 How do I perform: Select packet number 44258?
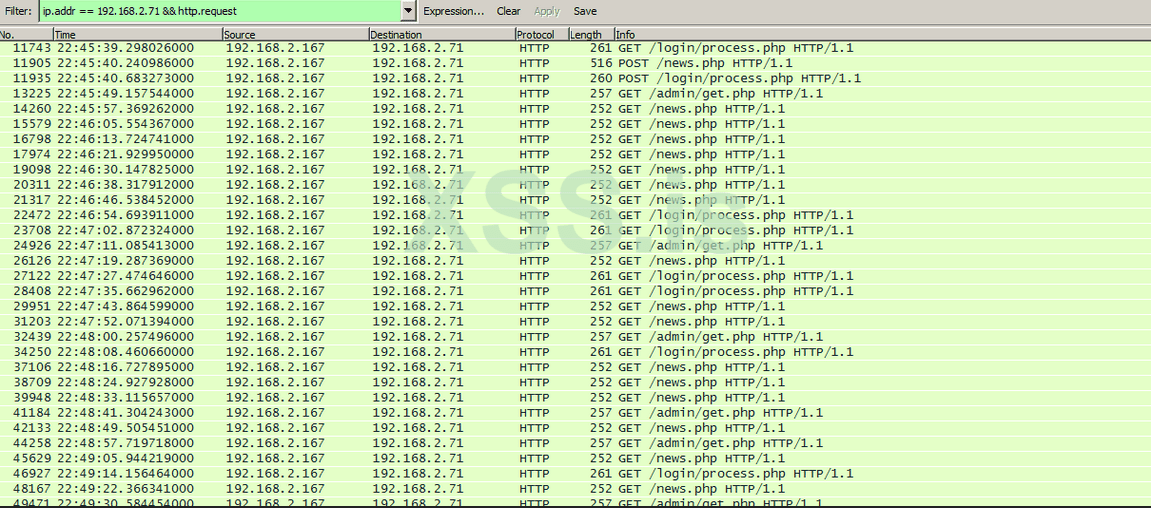[x=576, y=443]
